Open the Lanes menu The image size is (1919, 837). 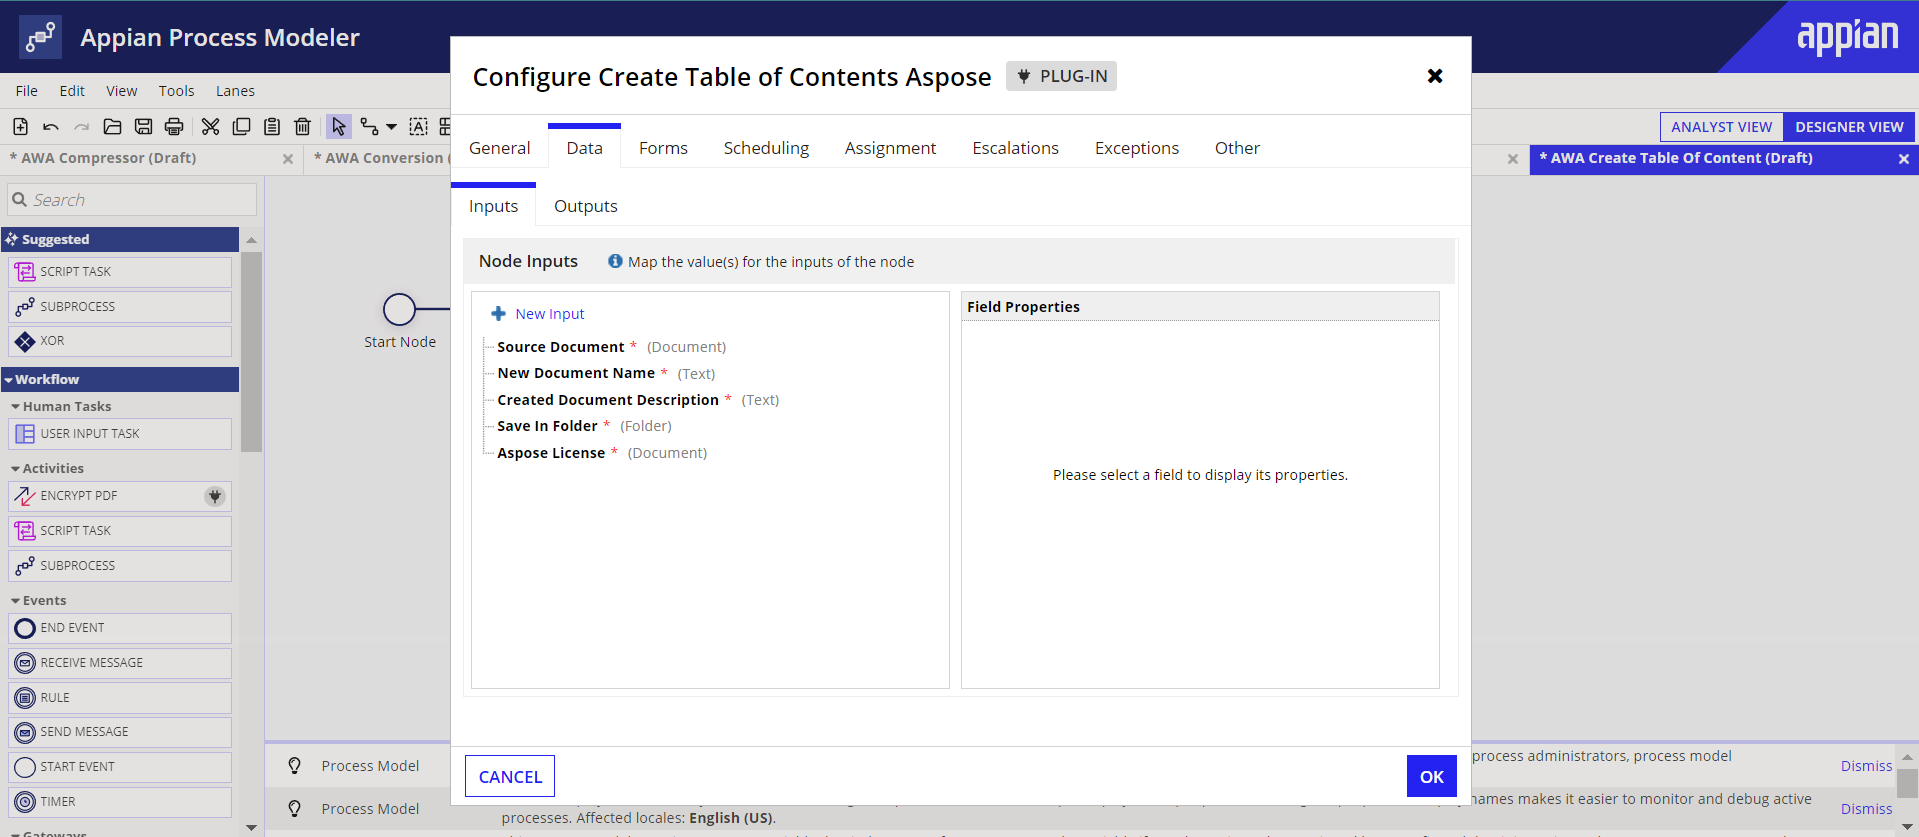[x=235, y=91]
